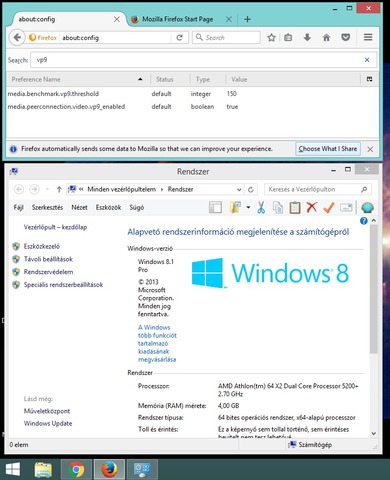Sort by Preference Name column
The height and width of the screenshot is (480, 390).
[77, 79]
